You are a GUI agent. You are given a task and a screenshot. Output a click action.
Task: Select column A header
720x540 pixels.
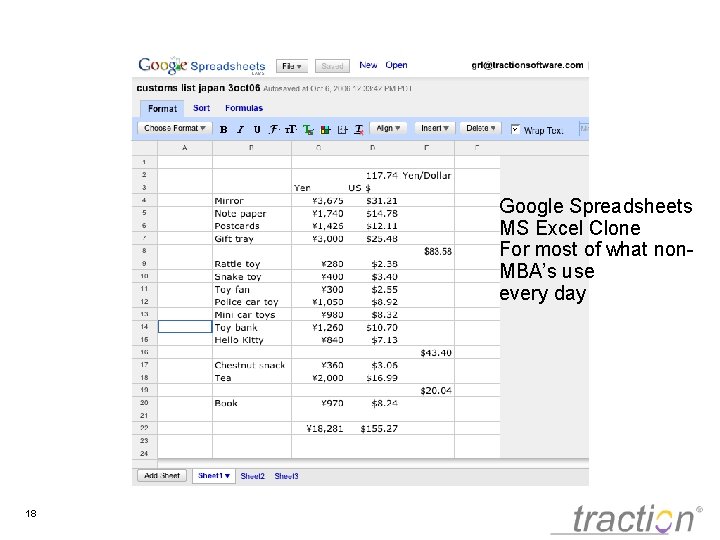(185, 148)
